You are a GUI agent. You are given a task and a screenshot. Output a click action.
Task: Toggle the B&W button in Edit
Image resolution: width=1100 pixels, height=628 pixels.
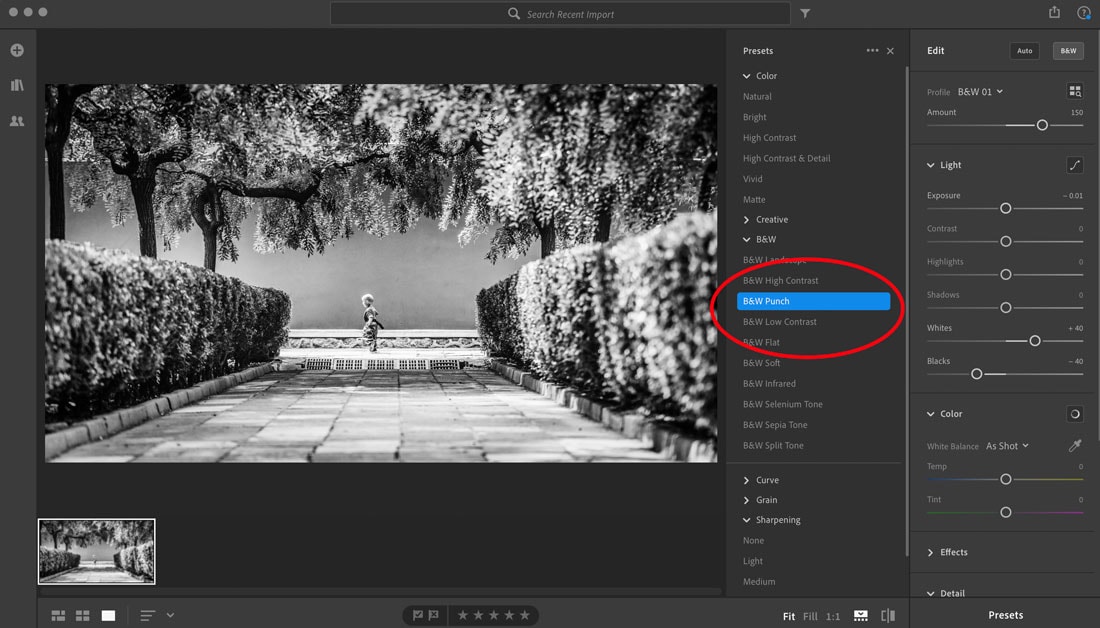(1068, 51)
